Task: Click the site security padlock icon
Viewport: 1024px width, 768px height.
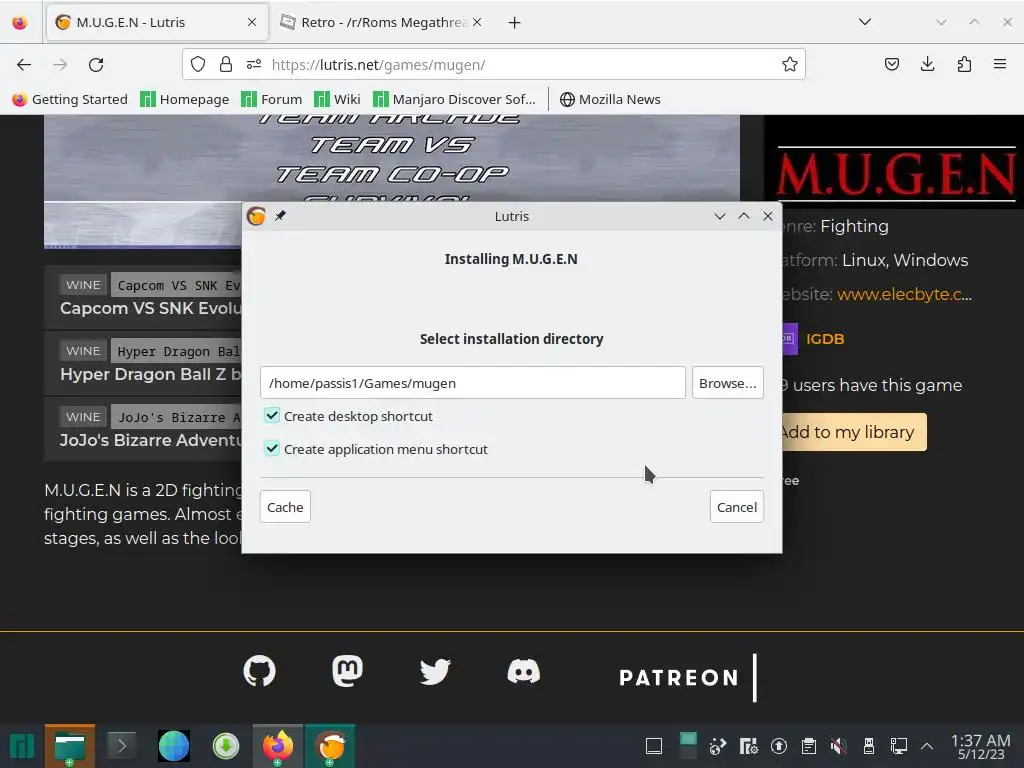Action: (x=226, y=64)
